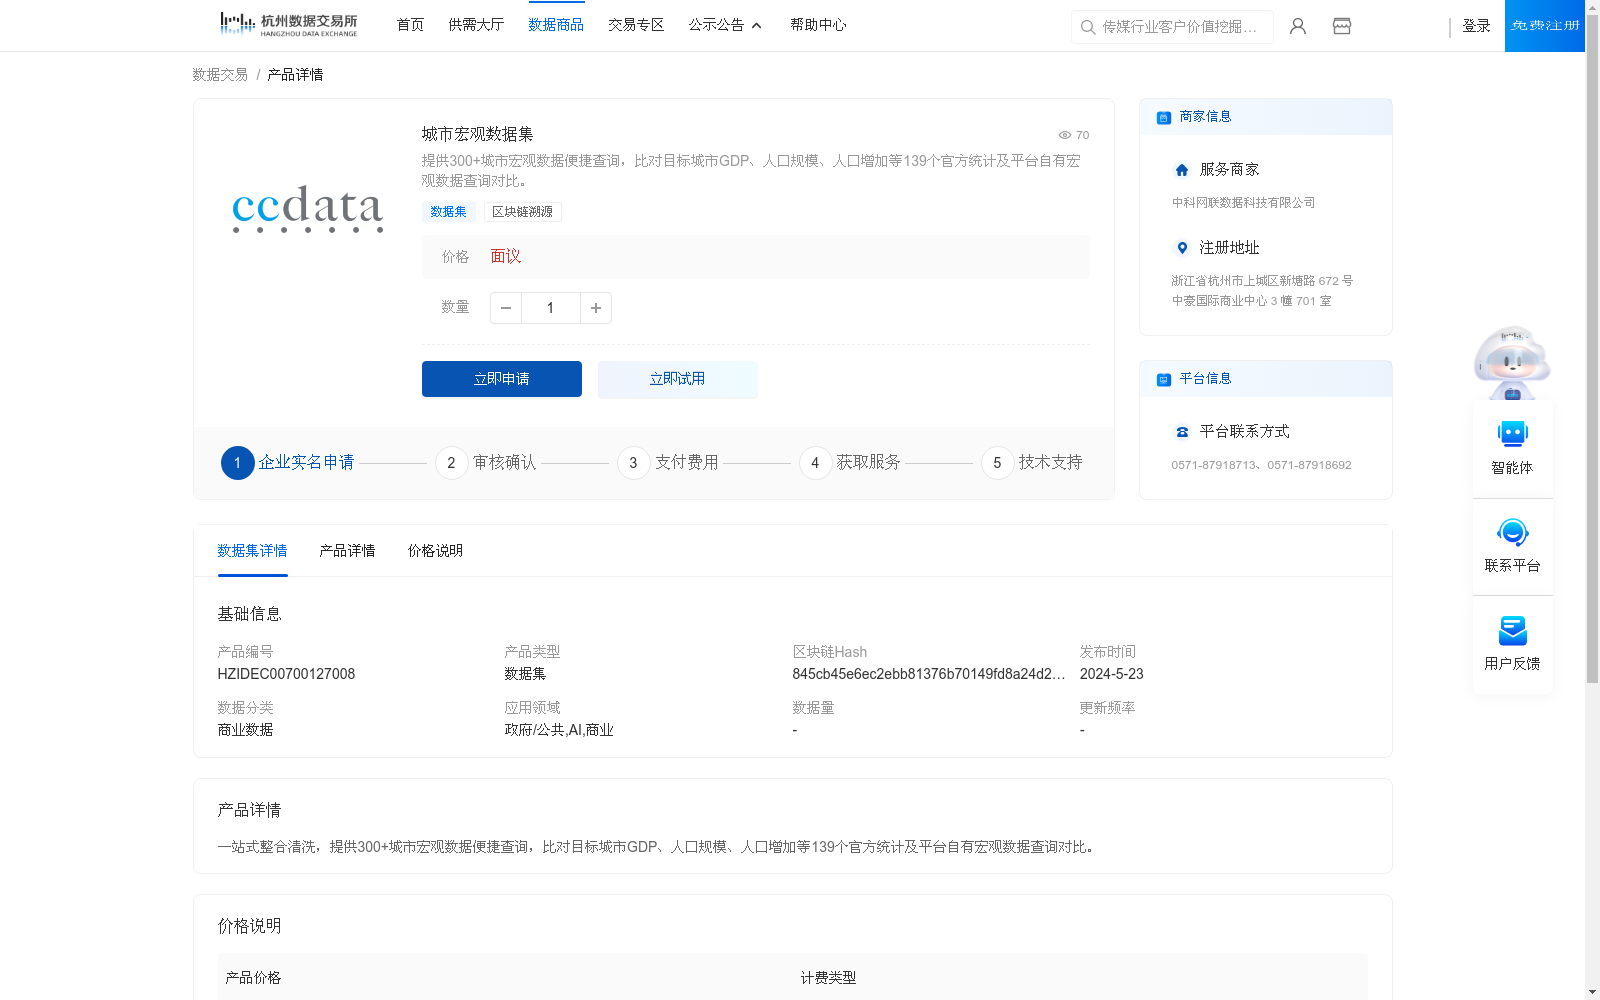Click step 4 获取服务

pos(850,463)
